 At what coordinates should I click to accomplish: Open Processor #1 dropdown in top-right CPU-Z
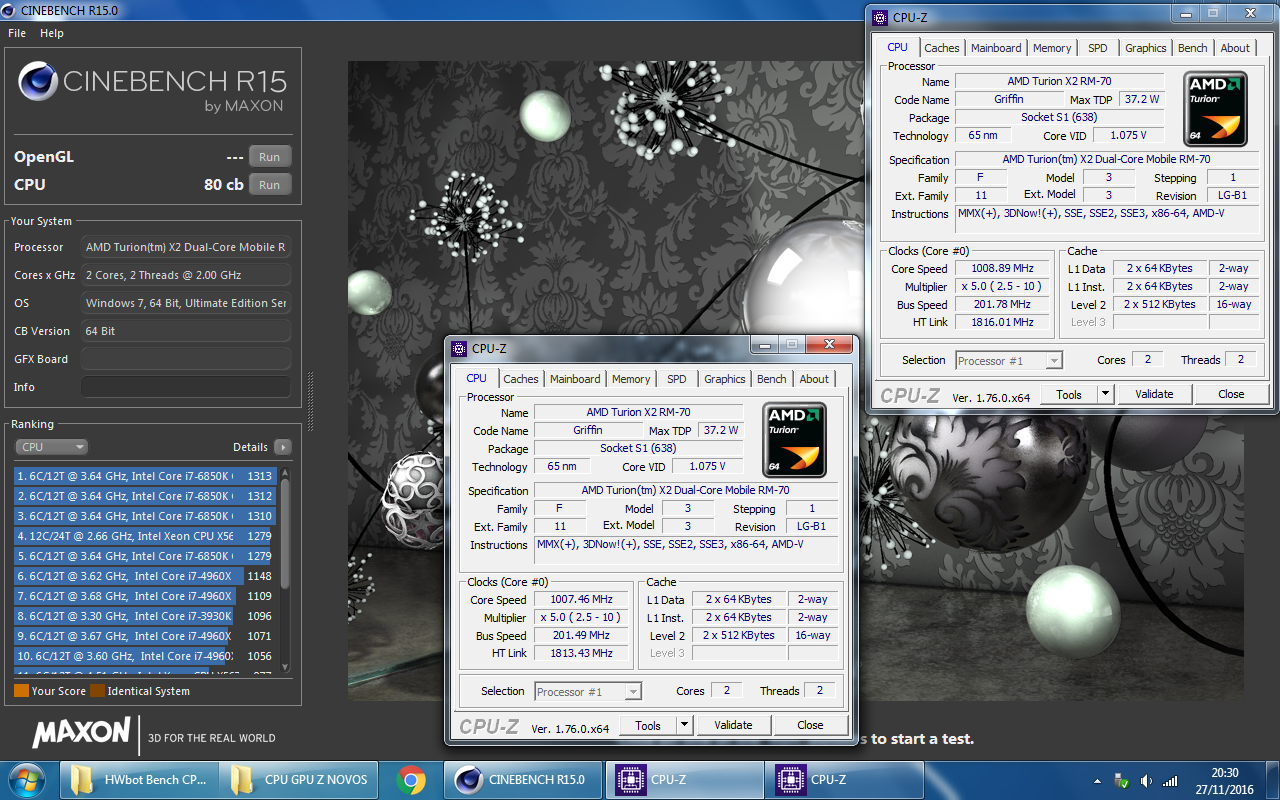[1009, 360]
